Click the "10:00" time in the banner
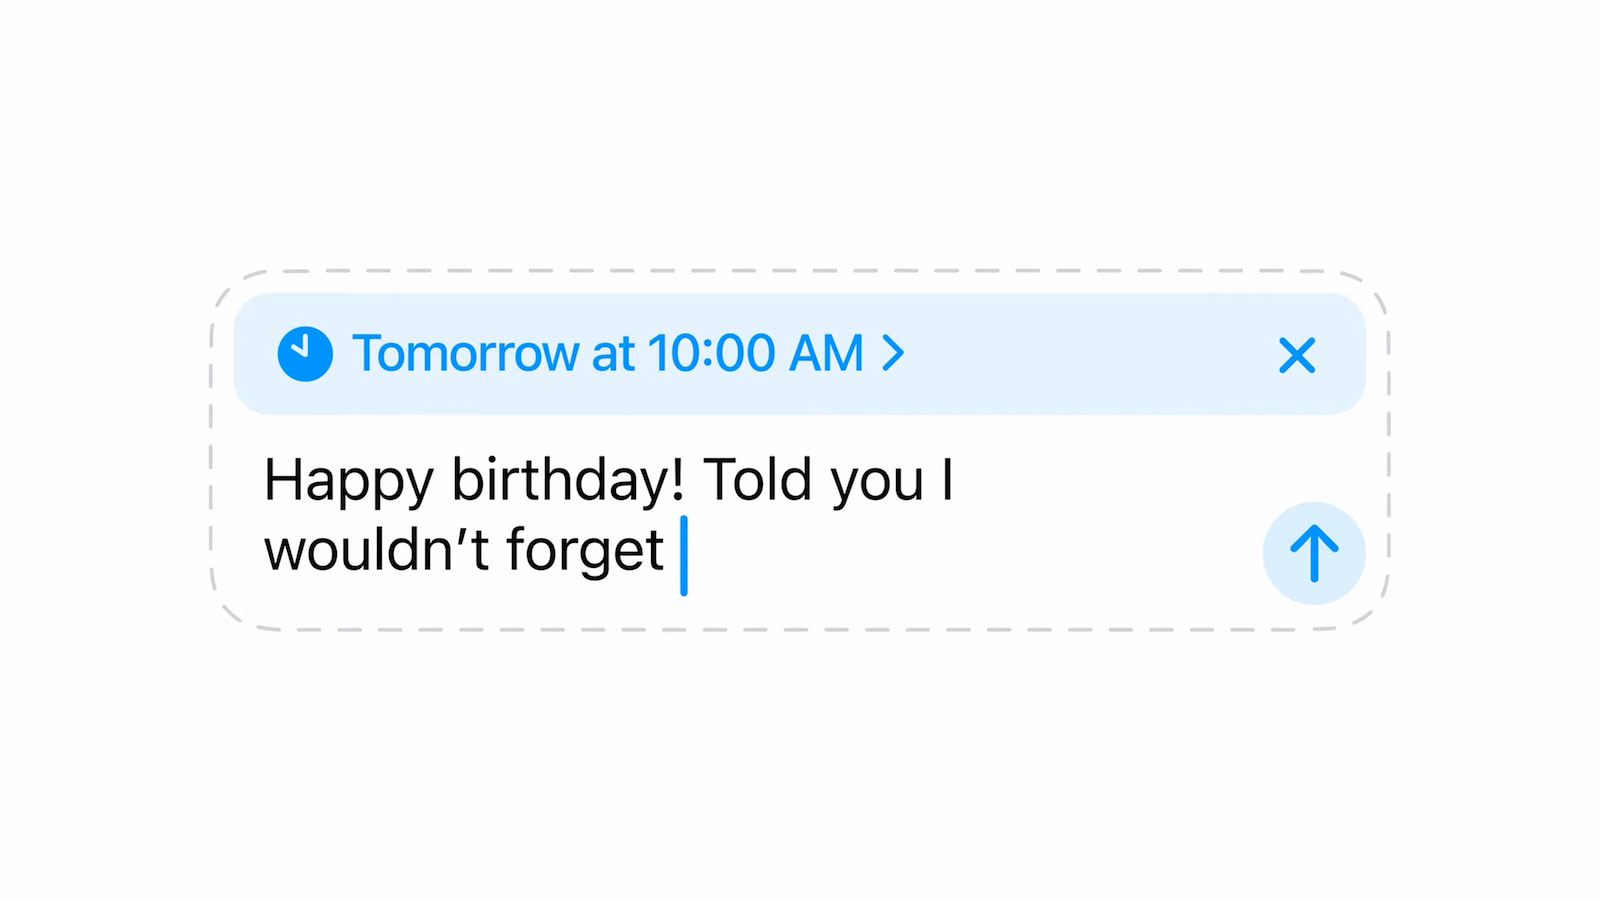The image size is (1600, 900). pyautogui.click(x=711, y=354)
